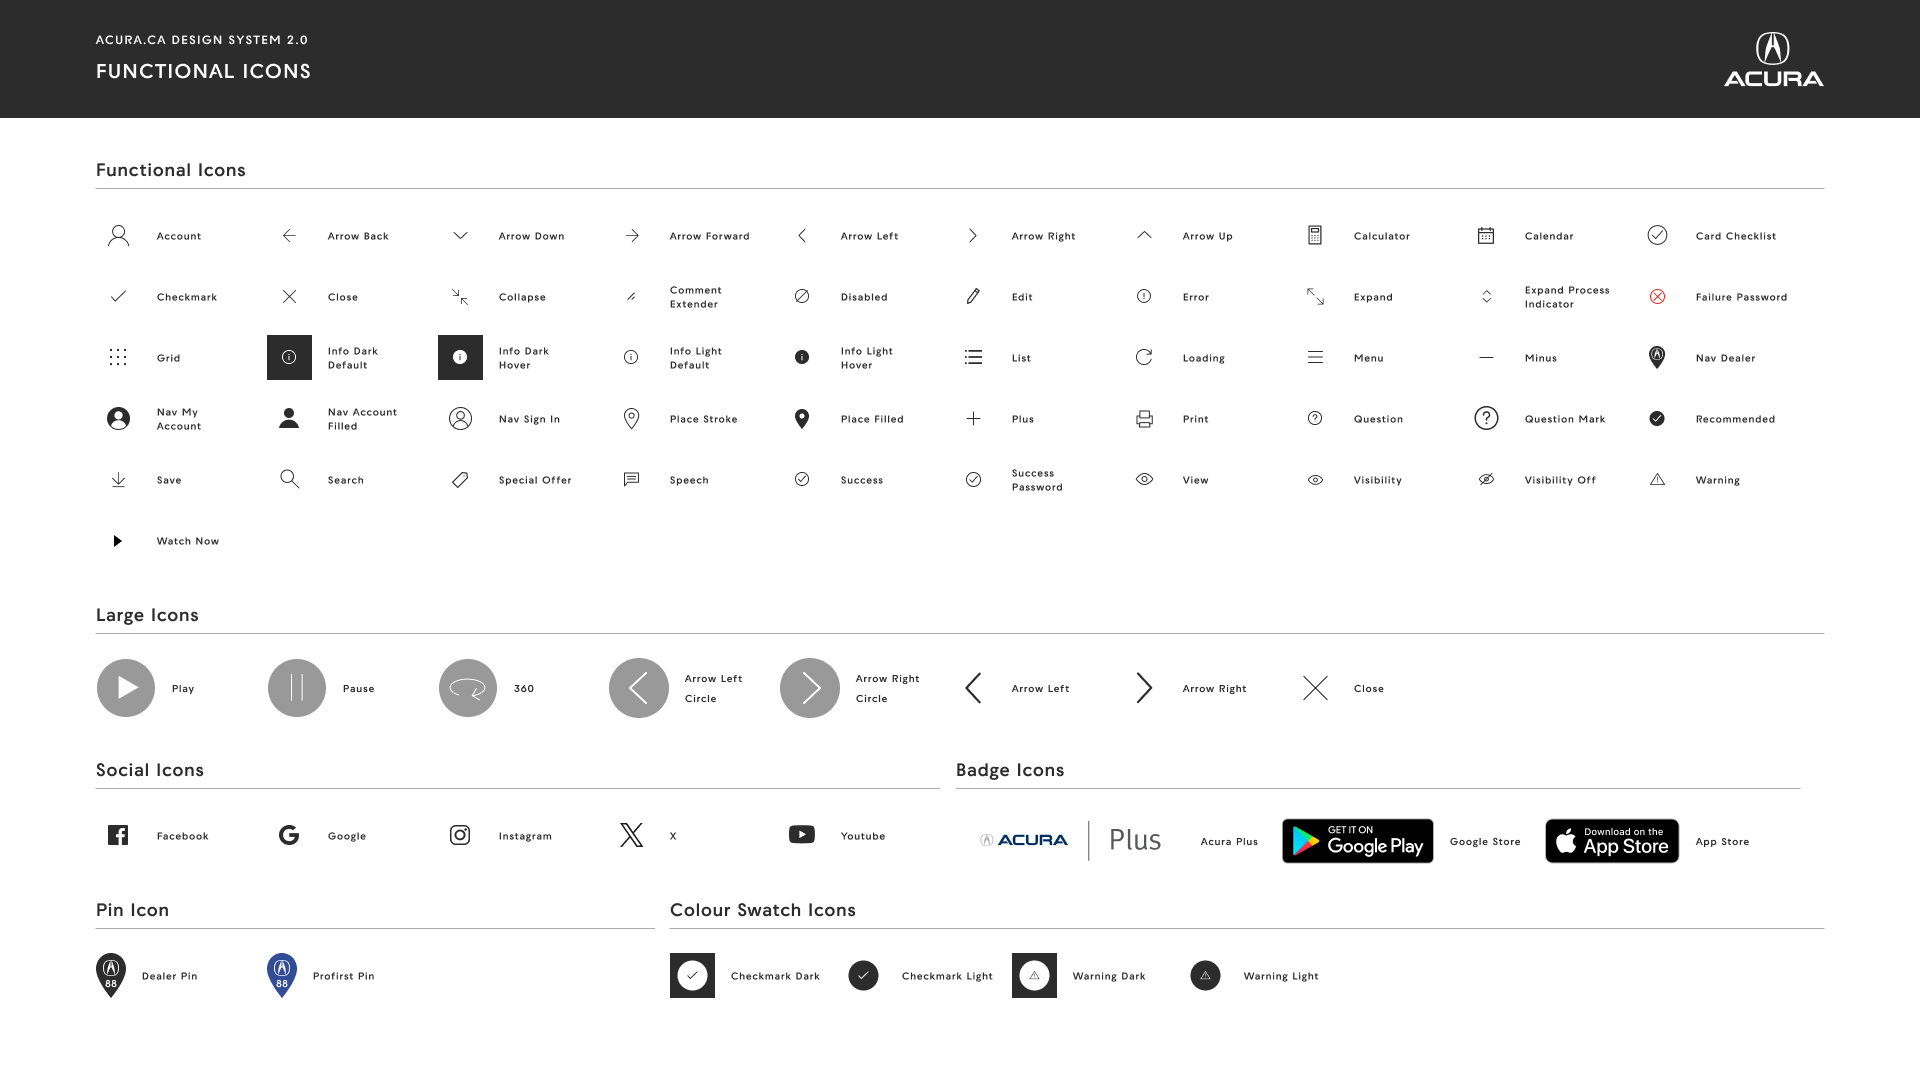Click the Success circle-check icon
The image size is (1920, 1080).
tap(802, 479)
